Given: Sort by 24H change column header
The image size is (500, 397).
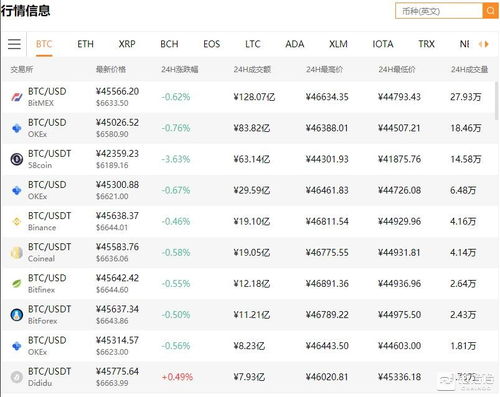Looking at the screenshot, I should coord(180,69).
